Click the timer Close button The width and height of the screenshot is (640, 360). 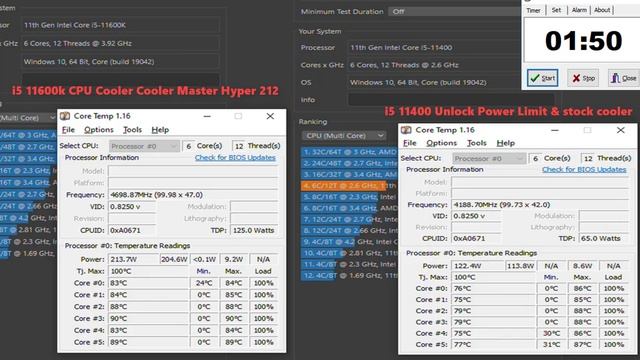(624, 78)
